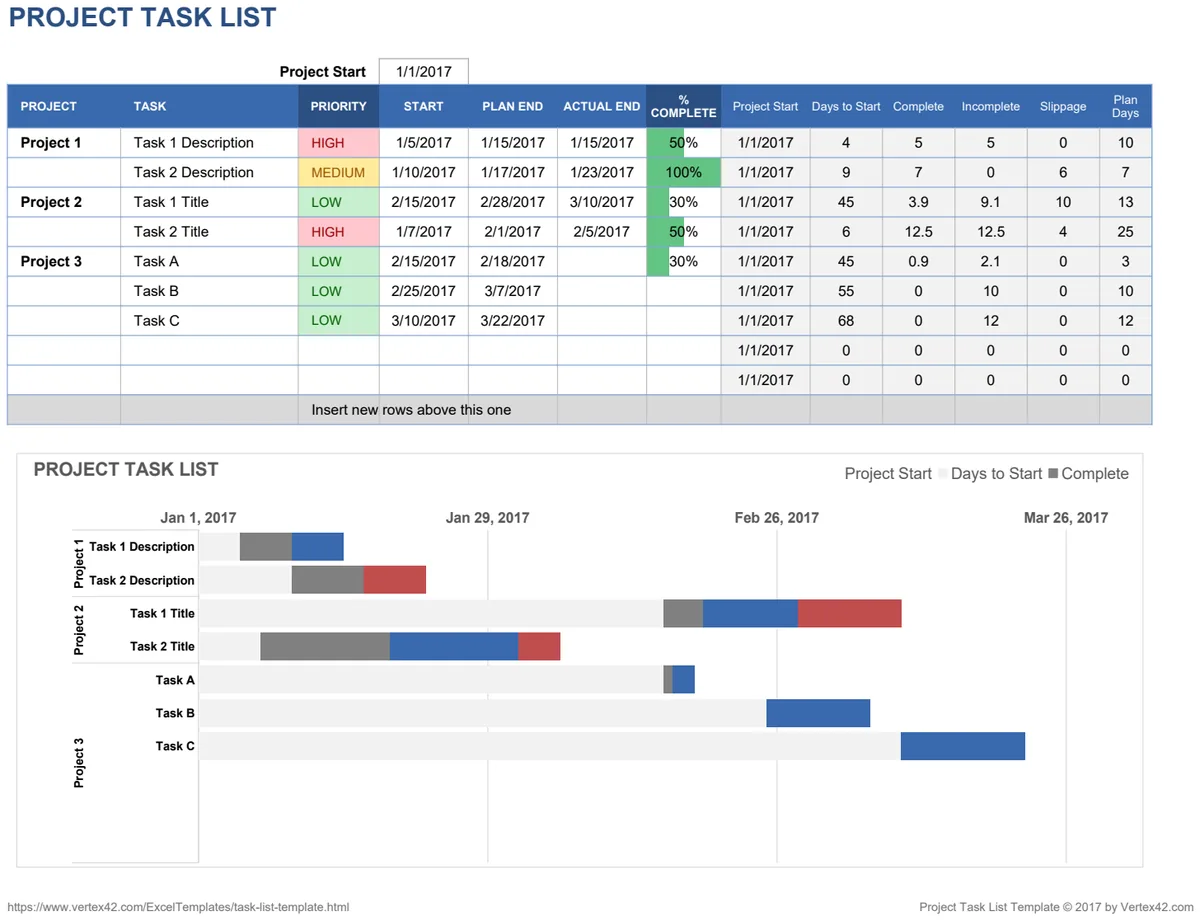Select the Slippage column header
Viewport: 1200px width, 921px height.
pos(1063,106)
